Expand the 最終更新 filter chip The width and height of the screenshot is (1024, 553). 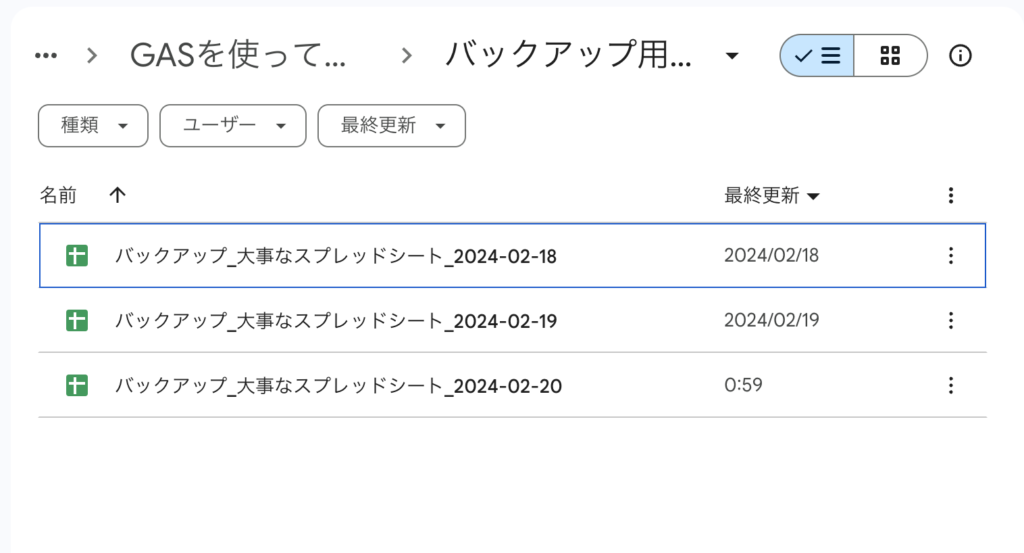pos(391,126)
